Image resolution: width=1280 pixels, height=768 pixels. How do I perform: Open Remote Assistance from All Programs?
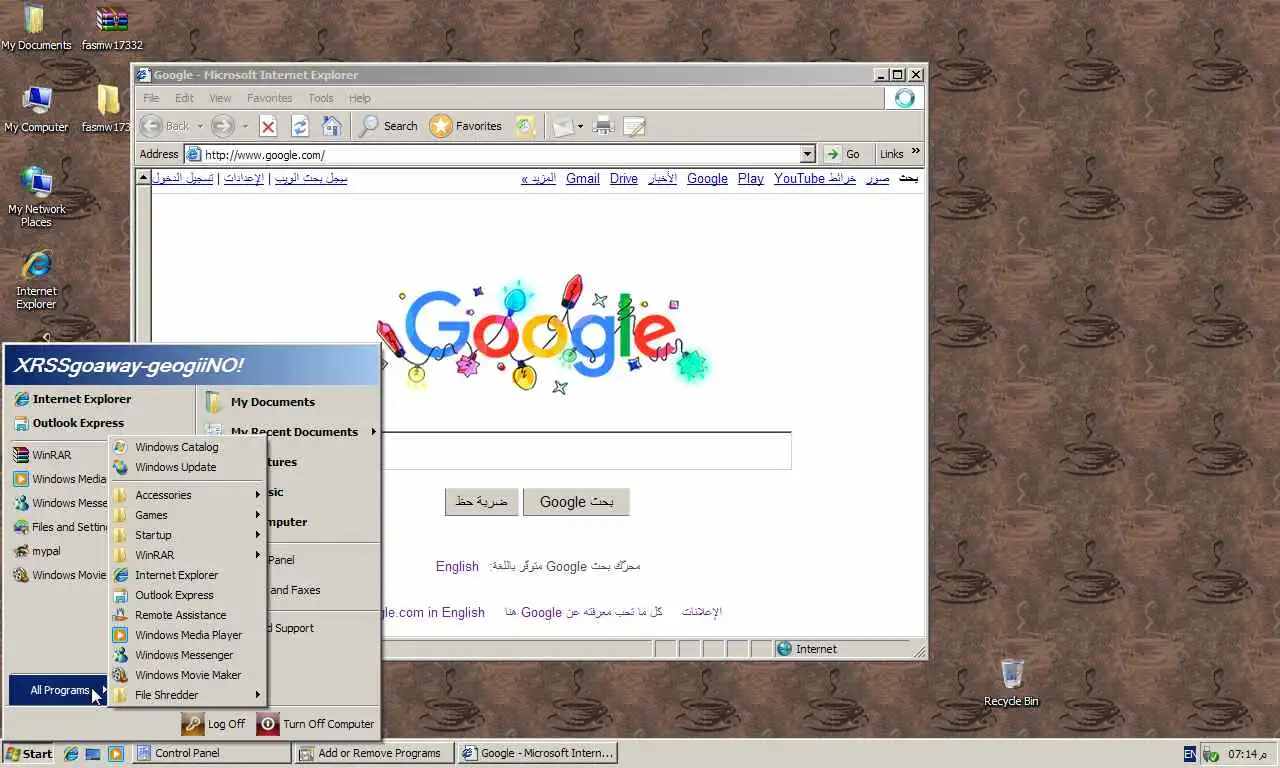(186, 615)
